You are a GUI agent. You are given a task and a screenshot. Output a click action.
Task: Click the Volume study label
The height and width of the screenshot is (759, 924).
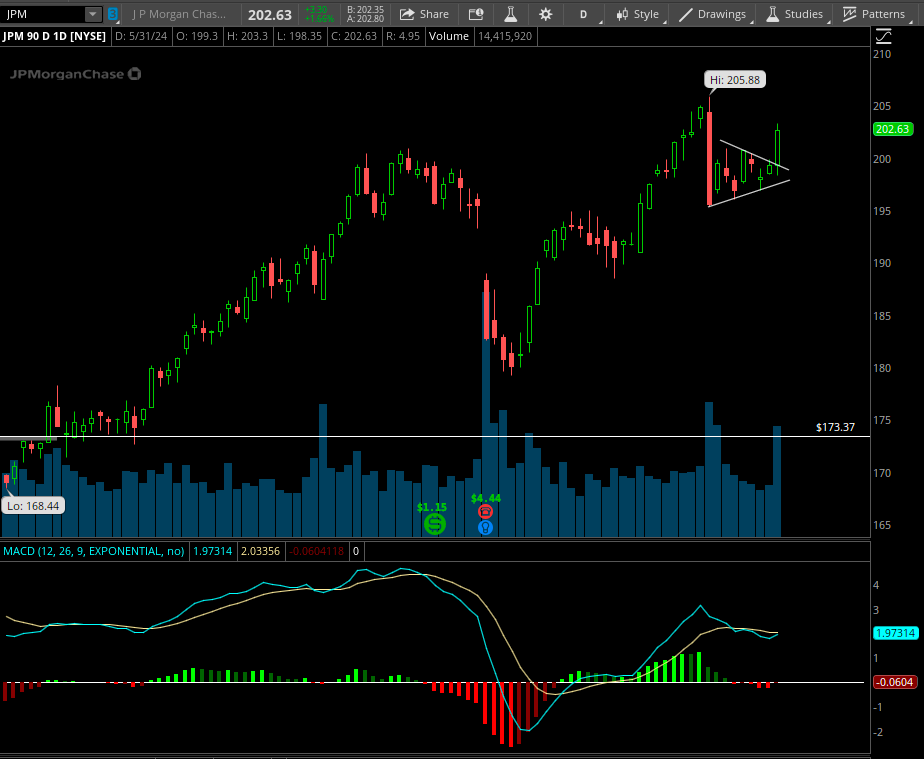[449, 36]
